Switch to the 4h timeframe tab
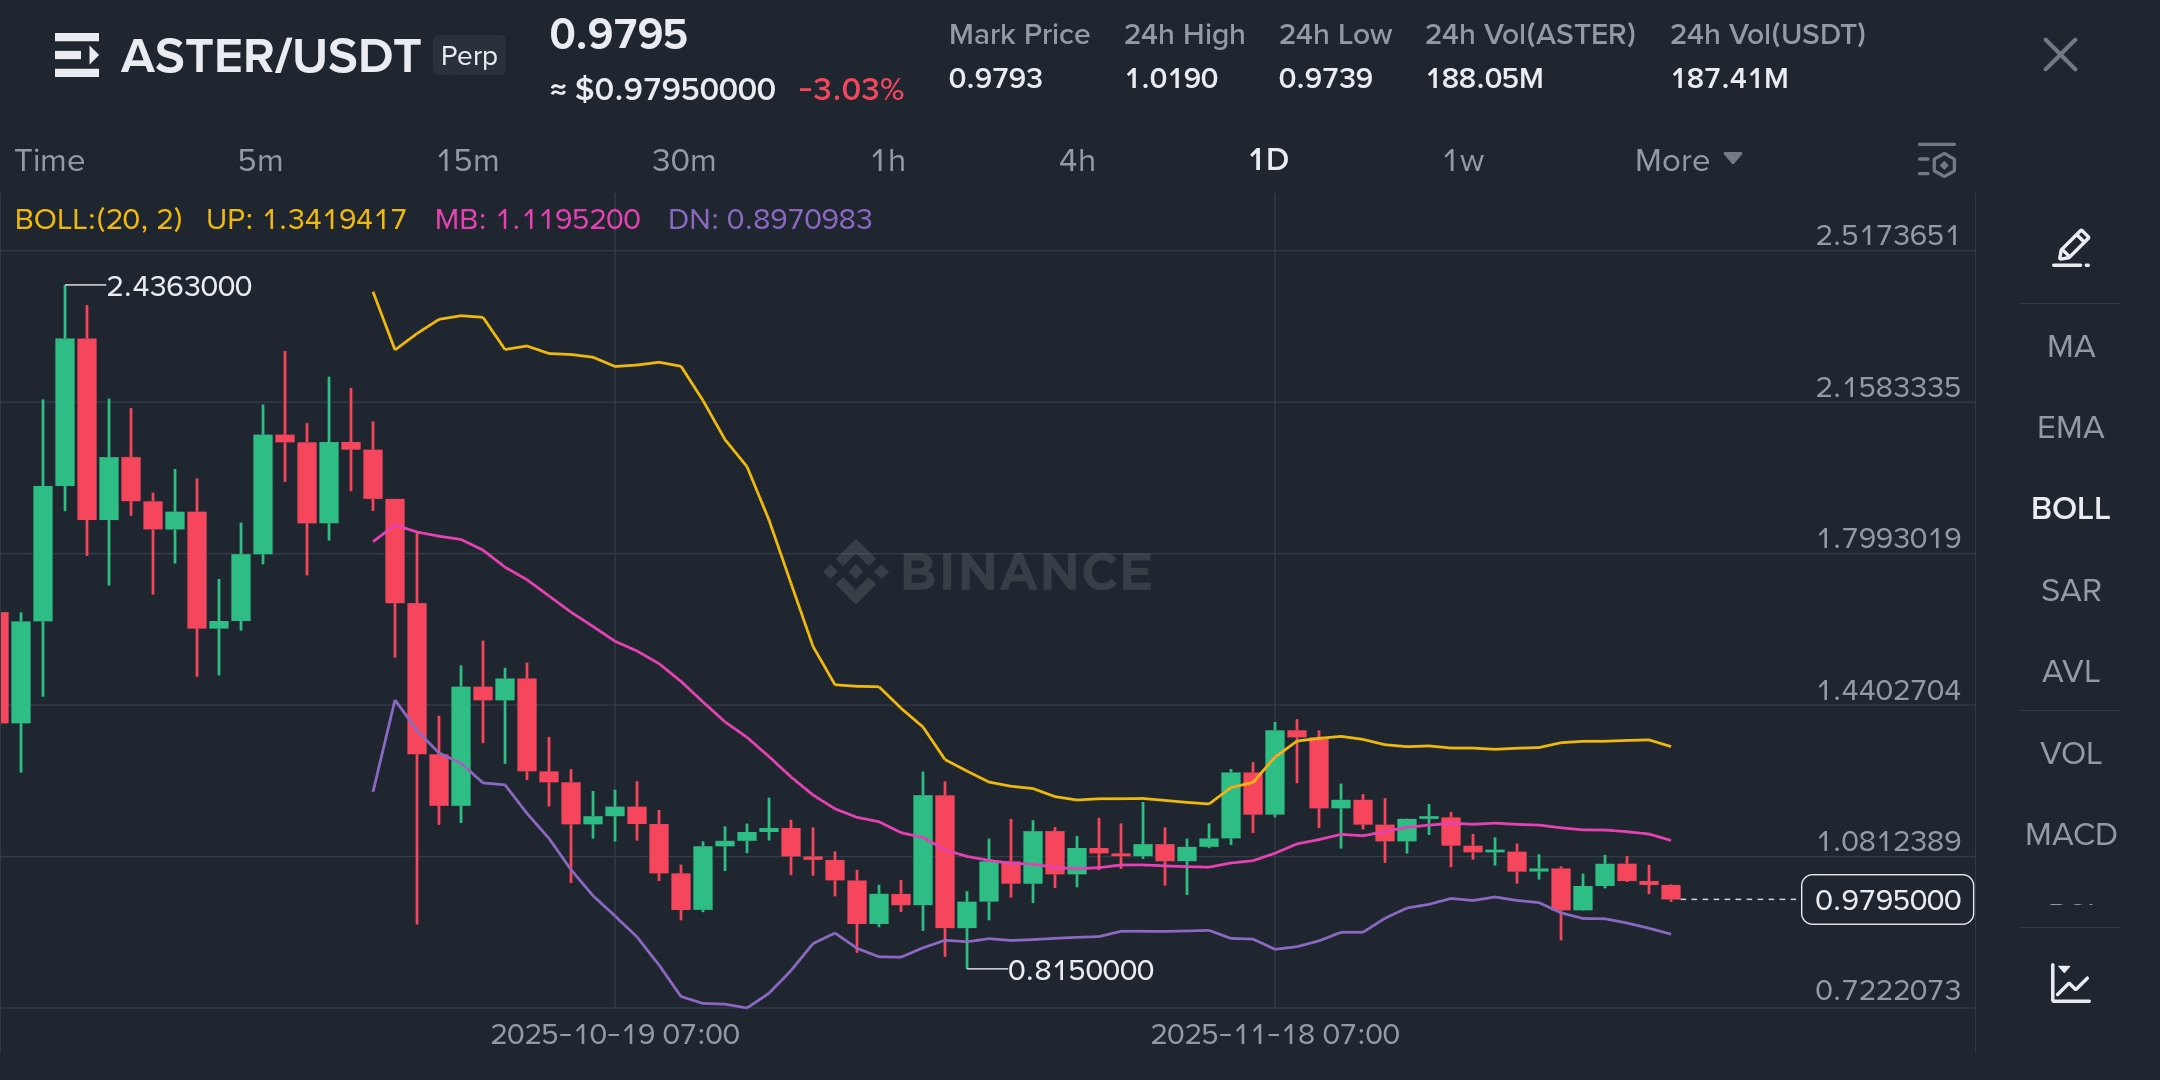This screenshot has width=2160, height=1080. coord(1077,160)
